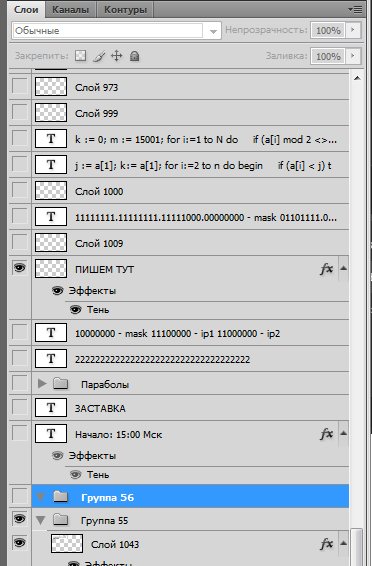Open Непрозрачность slider arrow
The width and height of the screenshot is (372, 566).
click(353, 30)
